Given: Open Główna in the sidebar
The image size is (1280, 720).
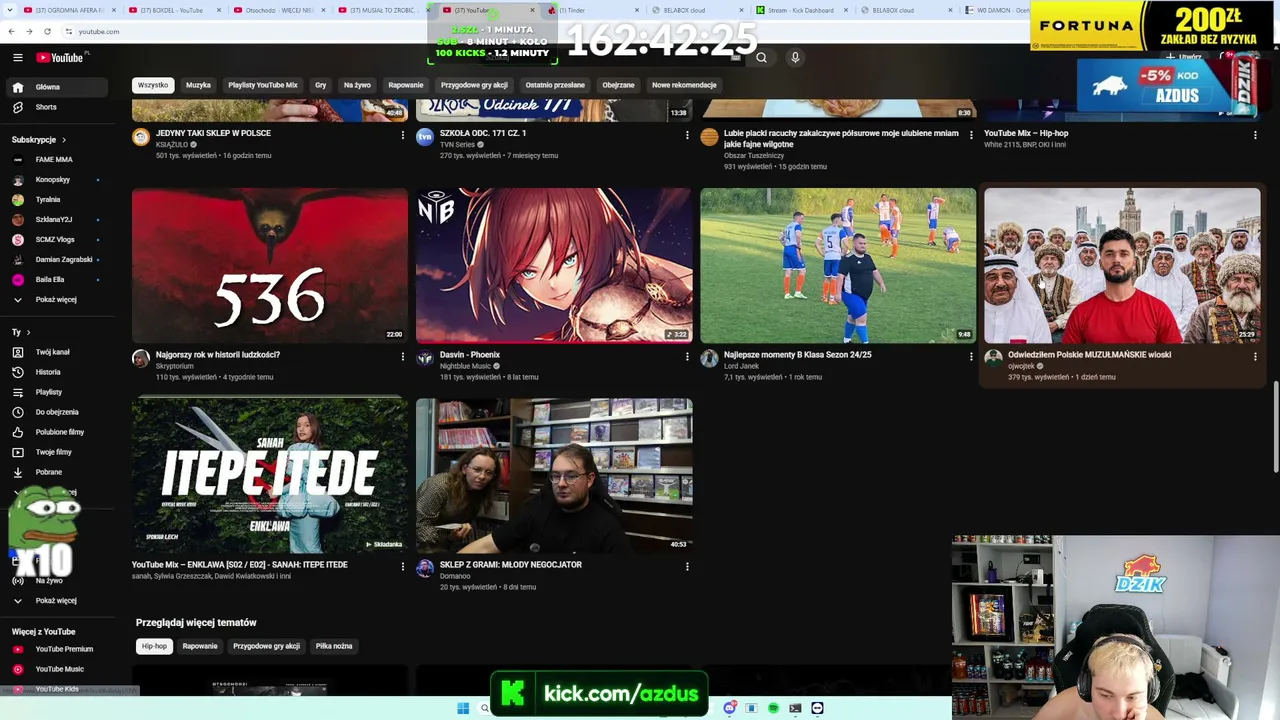Looking at the screenshot, I should point(58,87).
